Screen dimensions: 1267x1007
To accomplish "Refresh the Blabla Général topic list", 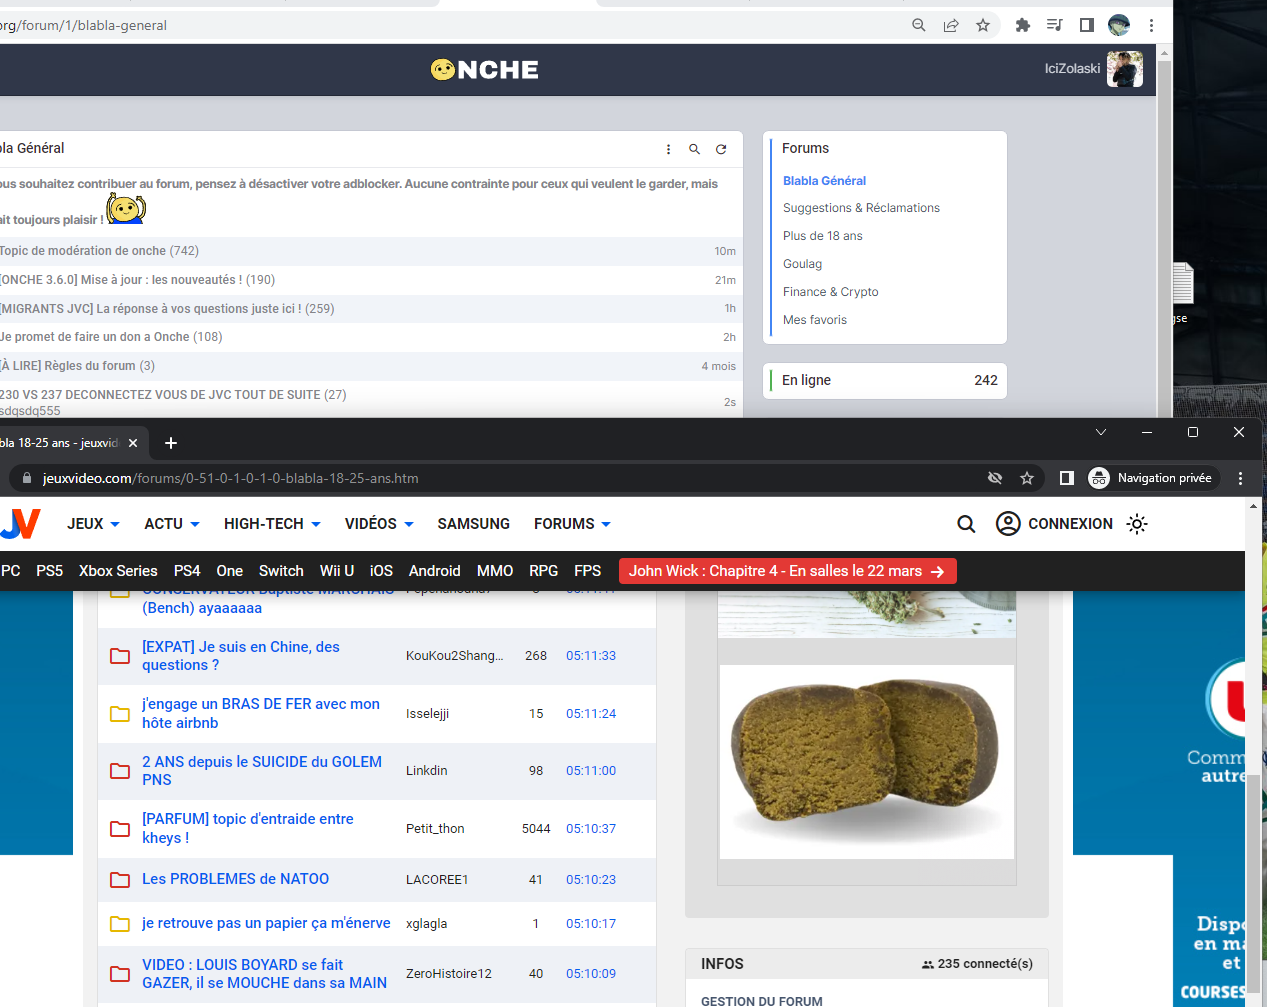I will [721, 149].
